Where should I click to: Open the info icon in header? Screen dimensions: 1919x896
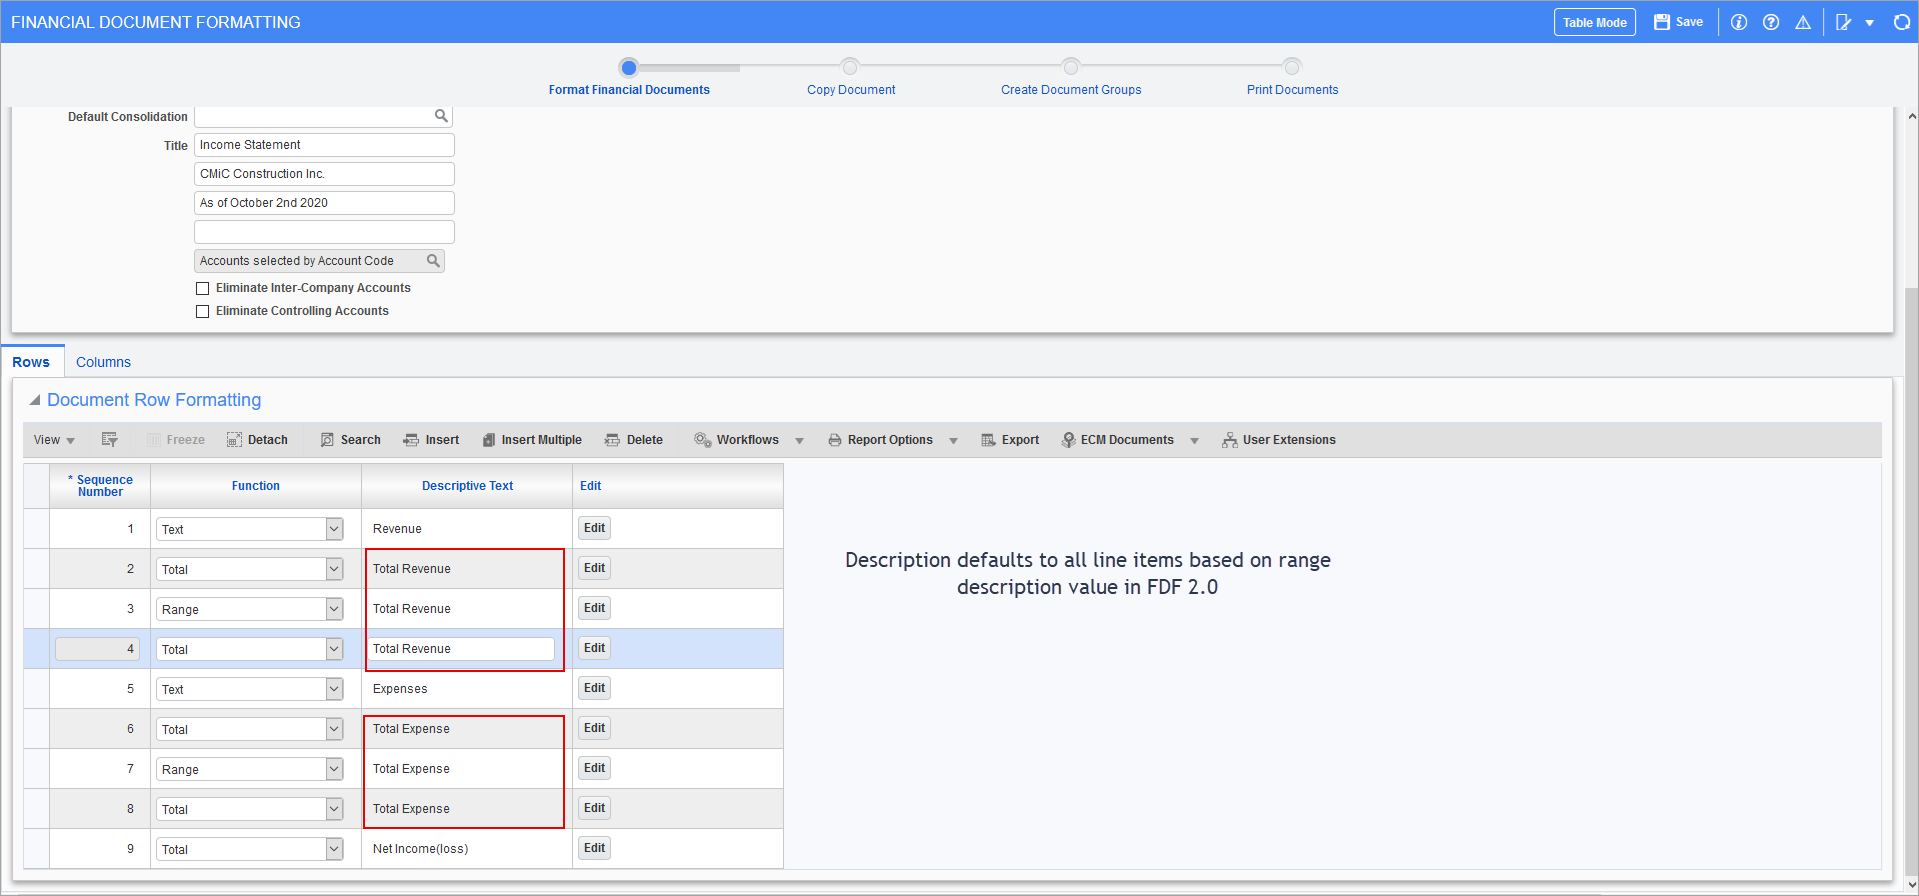point(1739,22)
